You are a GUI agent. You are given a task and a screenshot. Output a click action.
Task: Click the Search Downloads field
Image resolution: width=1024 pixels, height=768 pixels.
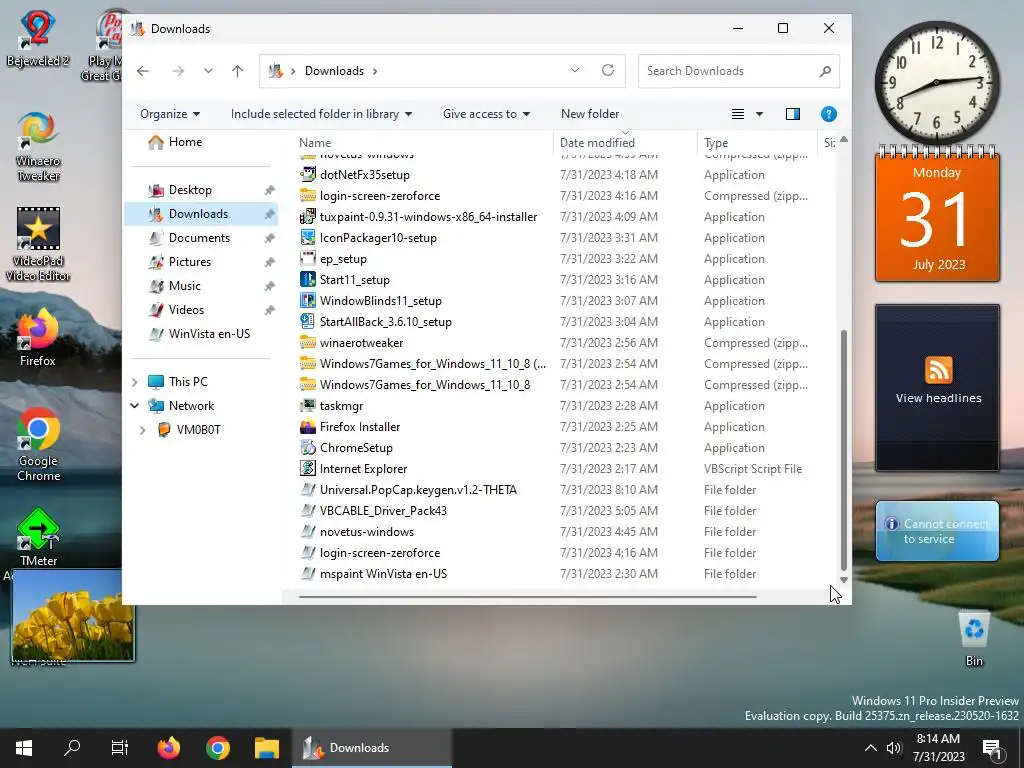click(x=739, y=71)
